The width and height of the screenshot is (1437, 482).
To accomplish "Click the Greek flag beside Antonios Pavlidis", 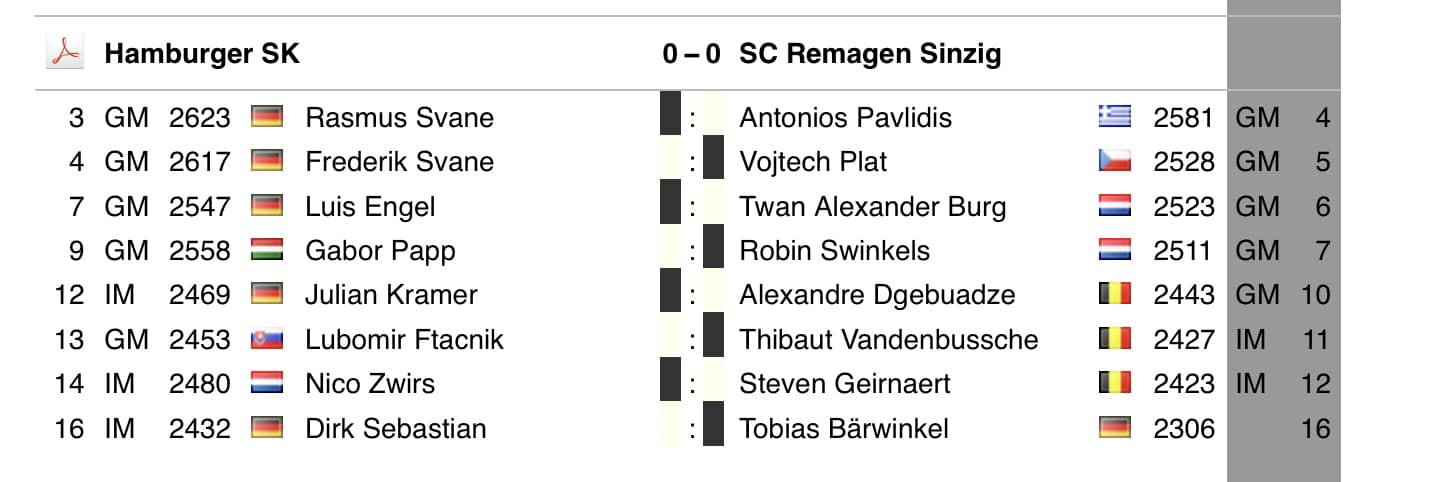I will (1114, 118).
